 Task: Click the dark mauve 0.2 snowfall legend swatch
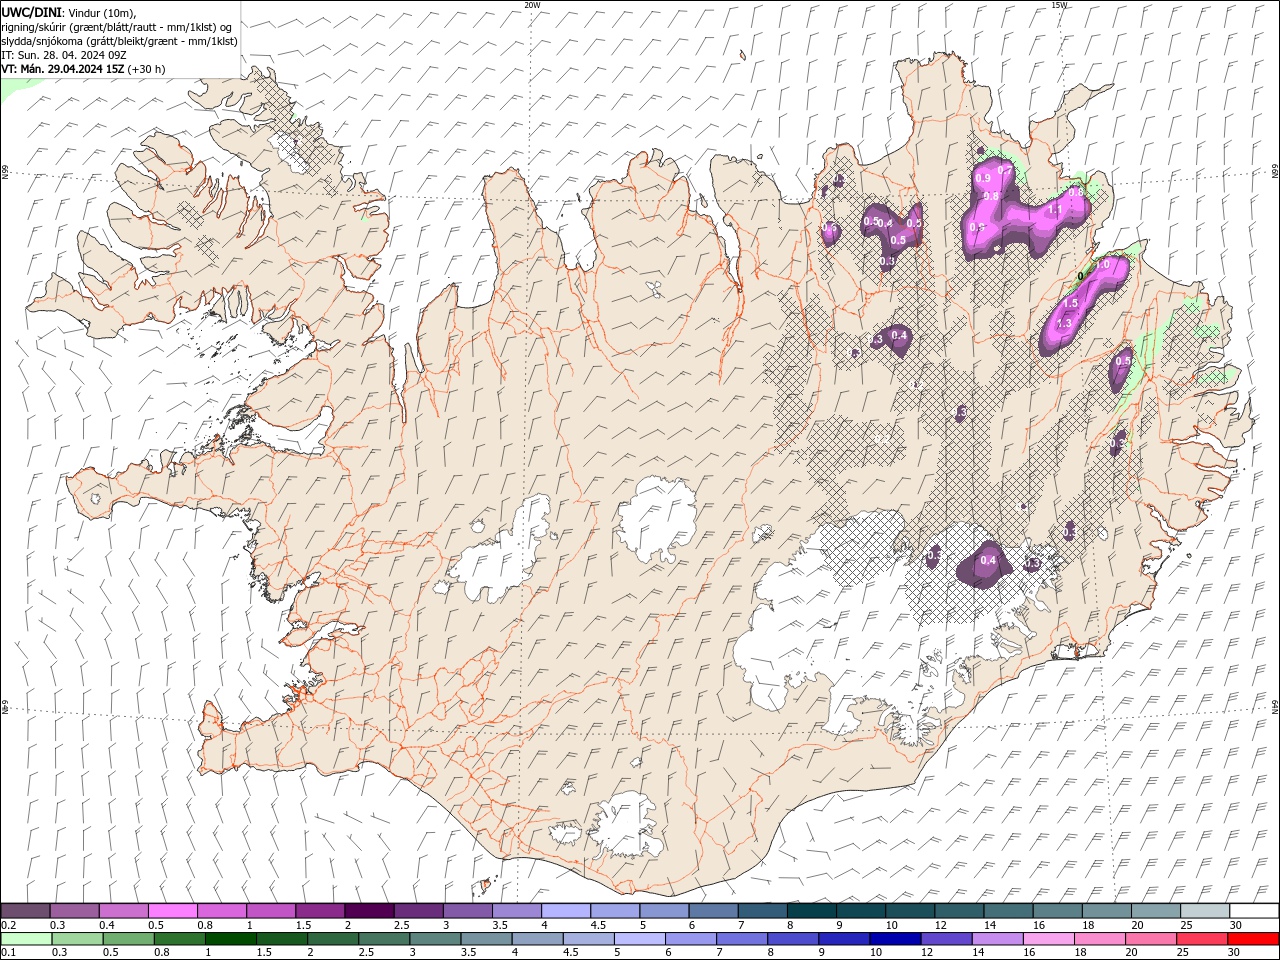(26, 911)
